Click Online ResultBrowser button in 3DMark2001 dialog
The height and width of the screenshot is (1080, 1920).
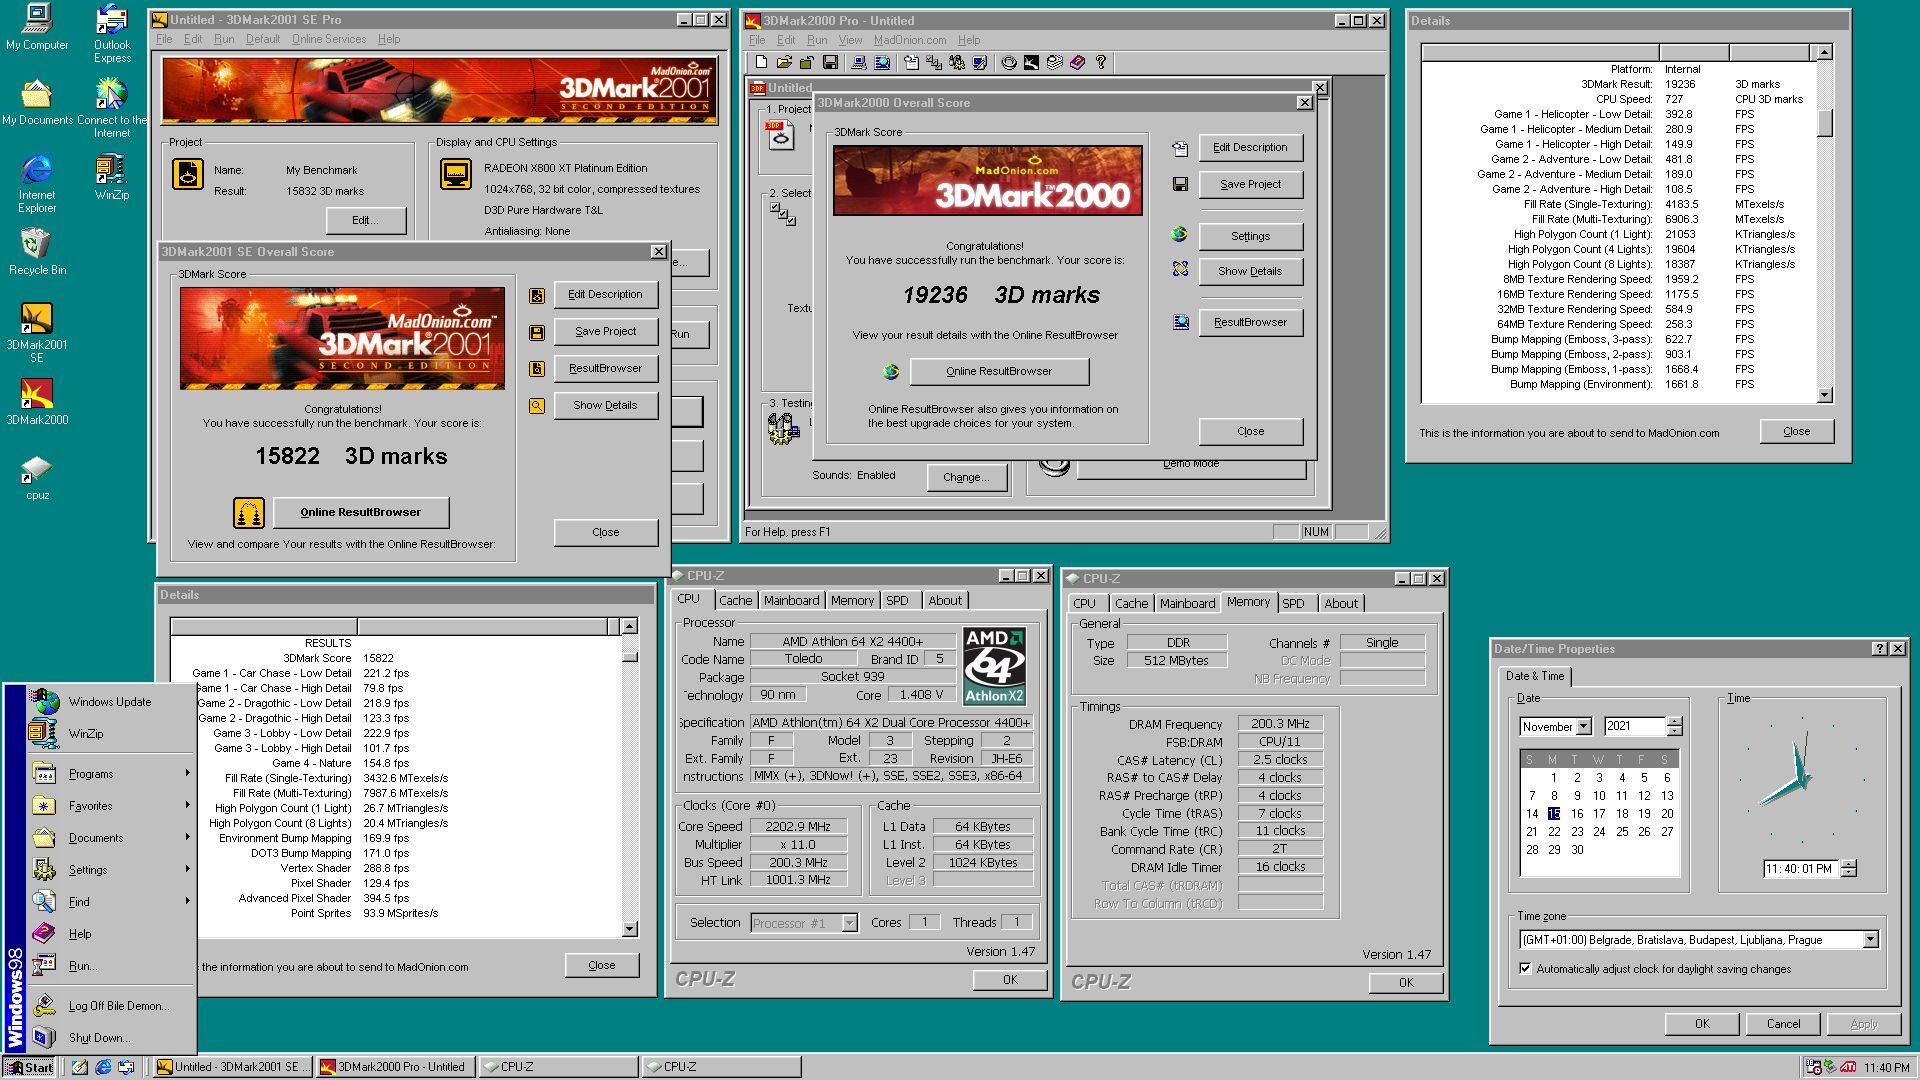point(361,512)
